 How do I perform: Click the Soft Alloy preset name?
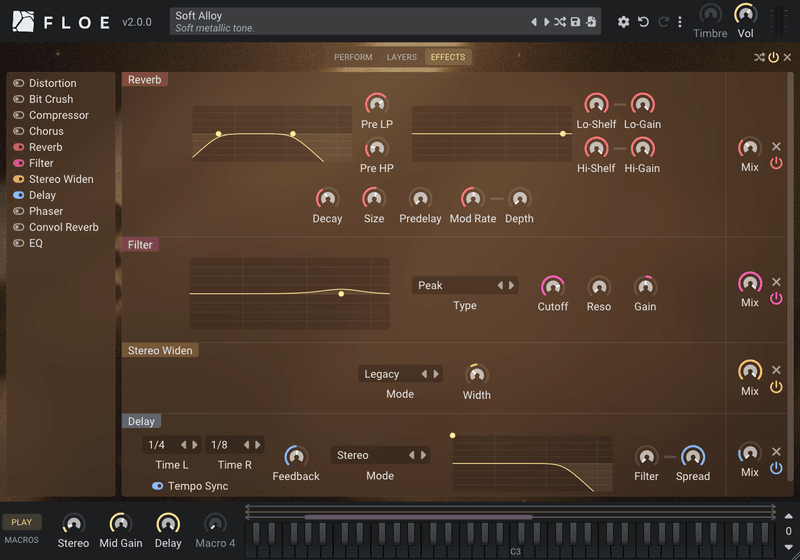click(199, 16)
